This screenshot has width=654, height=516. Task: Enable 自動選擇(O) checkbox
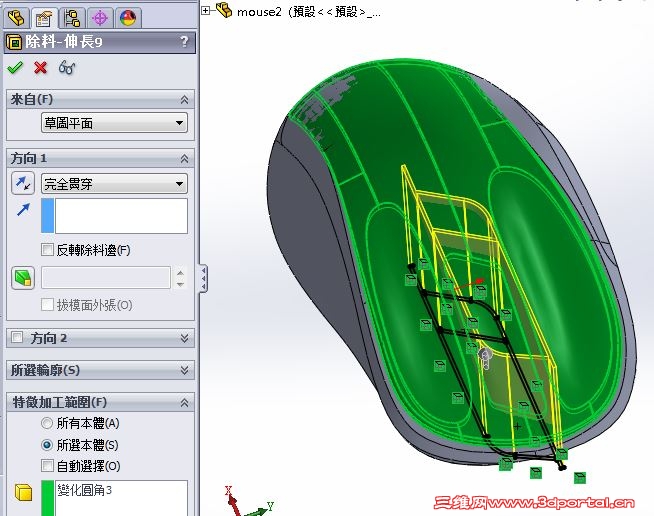(48, 466)
